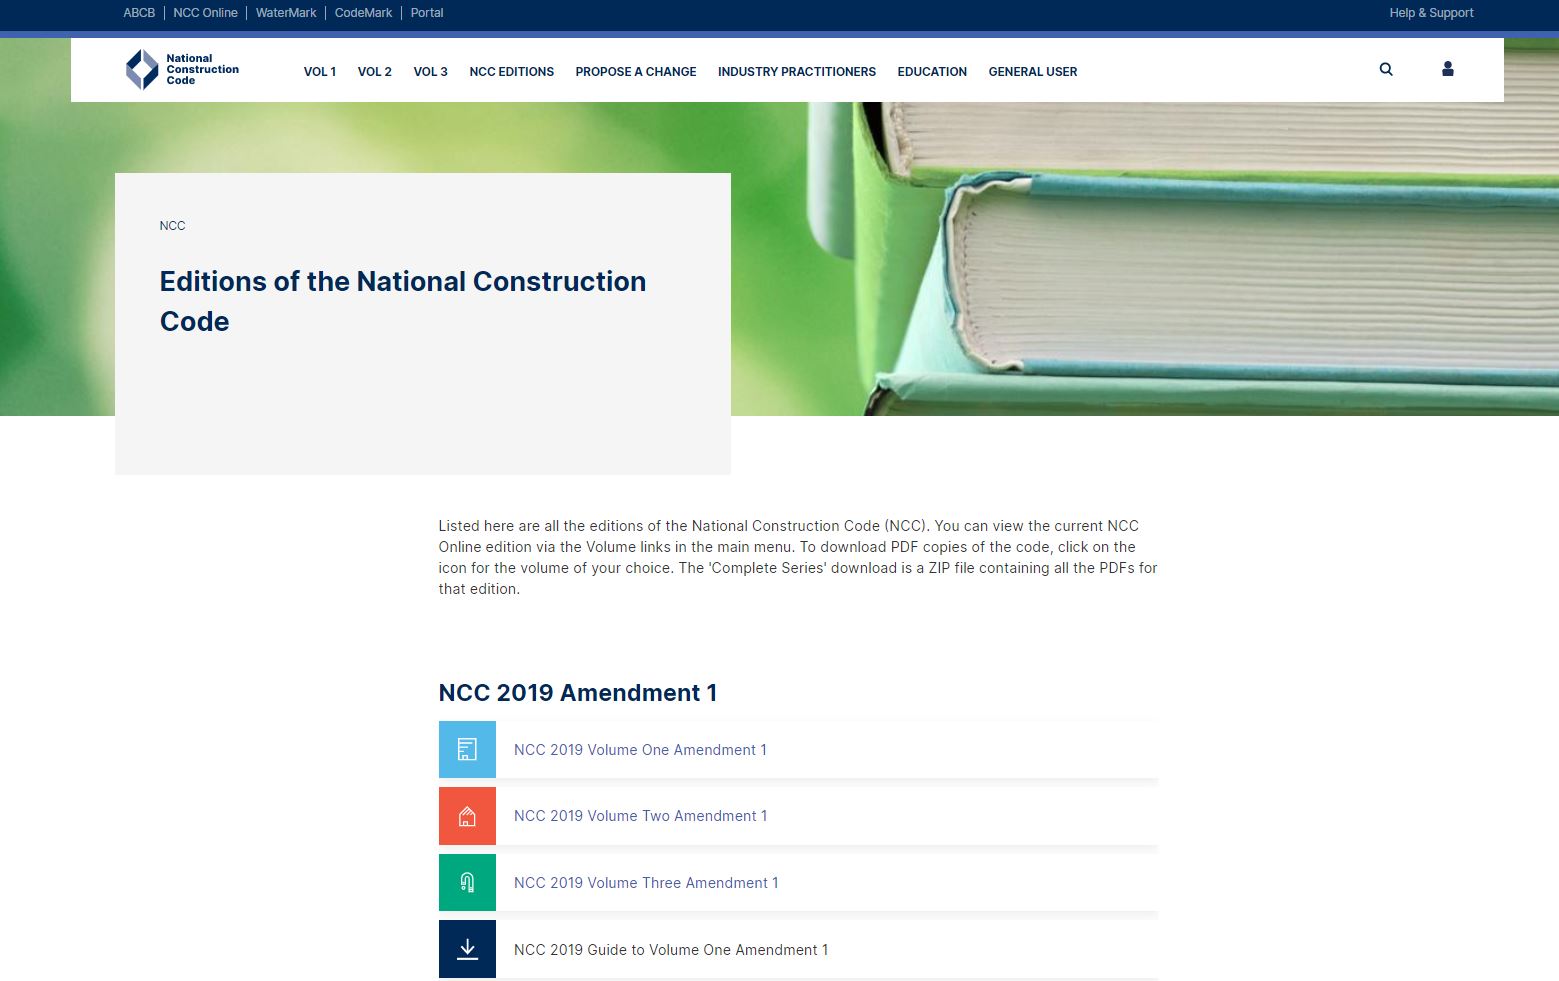Select INDUSTRY PRACTITIONERS from the navigation
The width and height of the screenshot is (1559, 981).
796,71
